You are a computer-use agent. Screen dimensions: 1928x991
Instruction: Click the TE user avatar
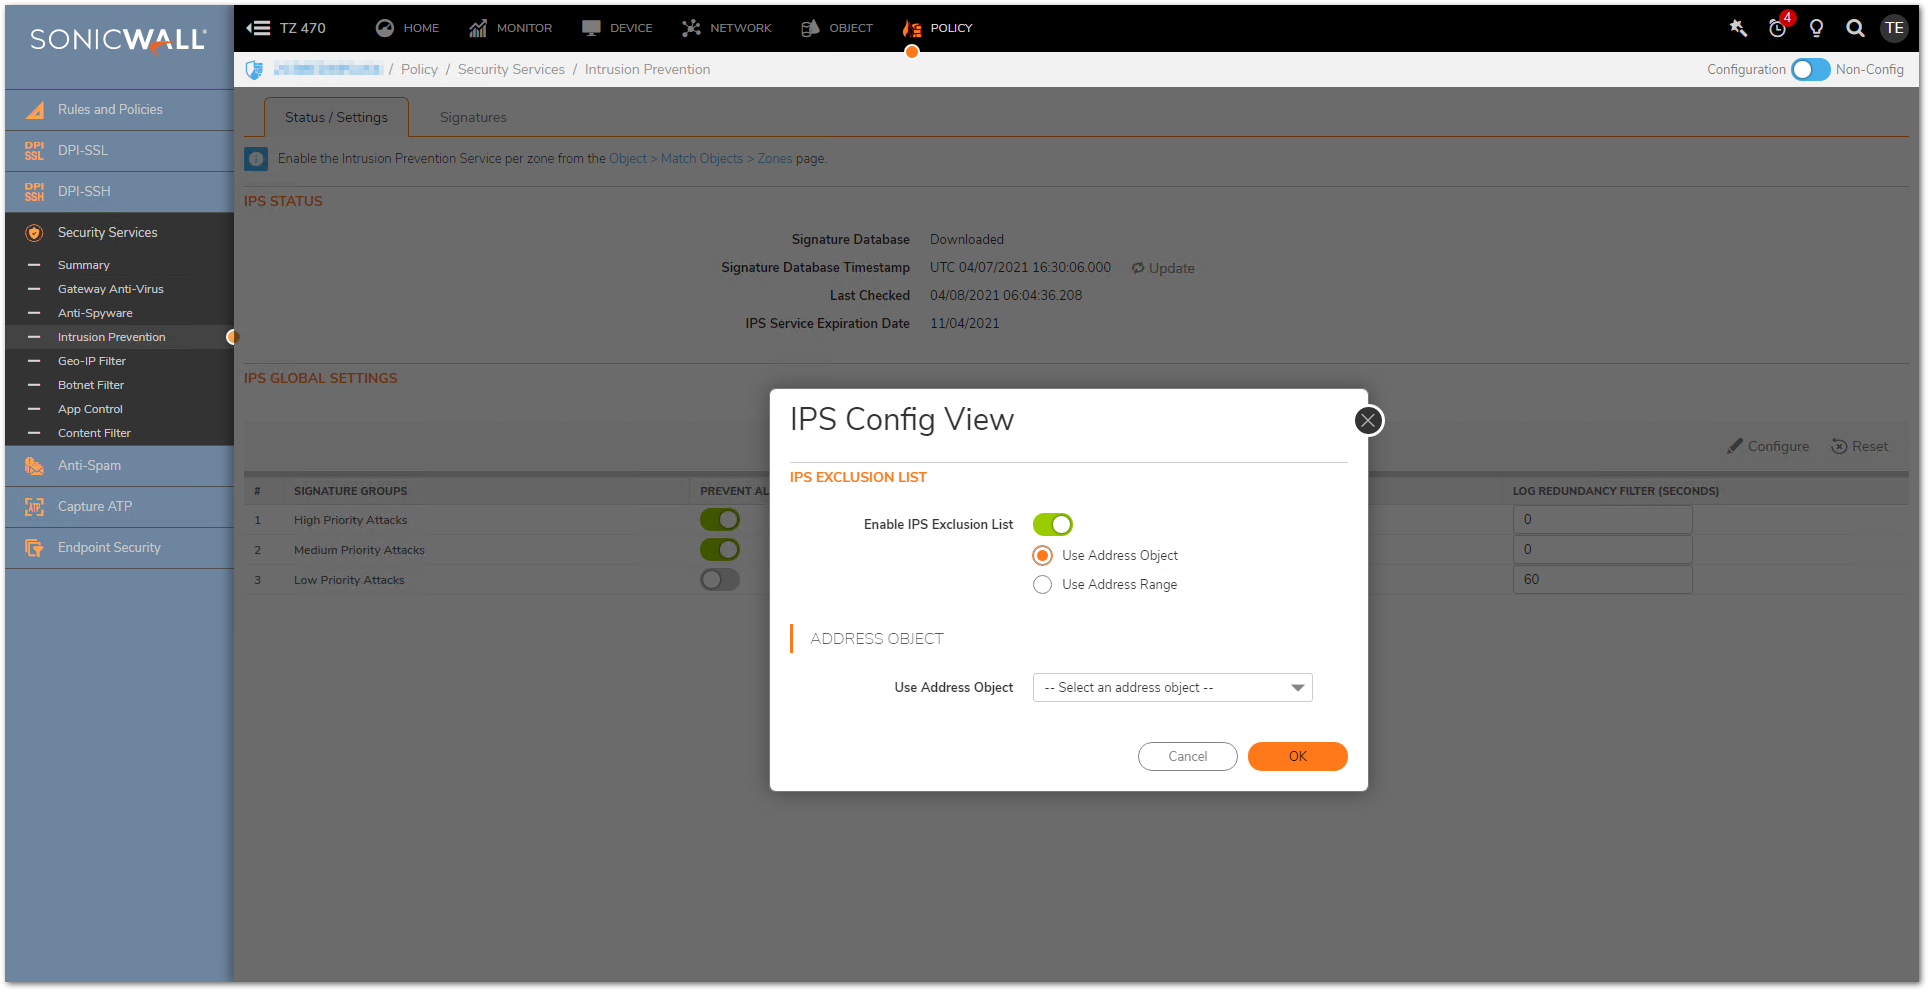coord(1894,28)
